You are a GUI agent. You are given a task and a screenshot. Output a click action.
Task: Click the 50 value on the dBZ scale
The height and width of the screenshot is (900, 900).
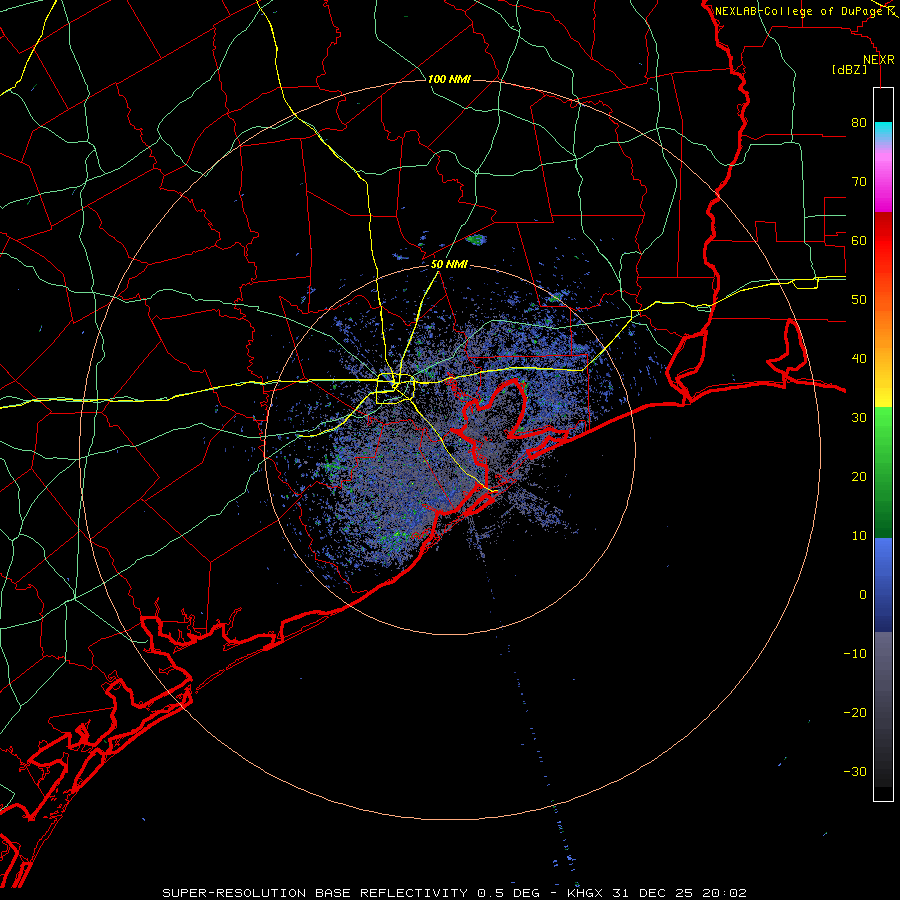(x=859, y=300)
